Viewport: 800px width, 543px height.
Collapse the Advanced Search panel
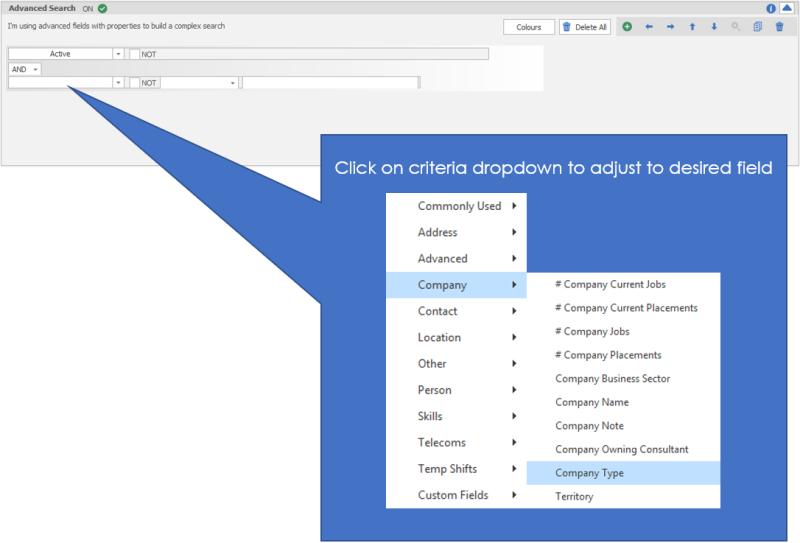coord(786,8)
